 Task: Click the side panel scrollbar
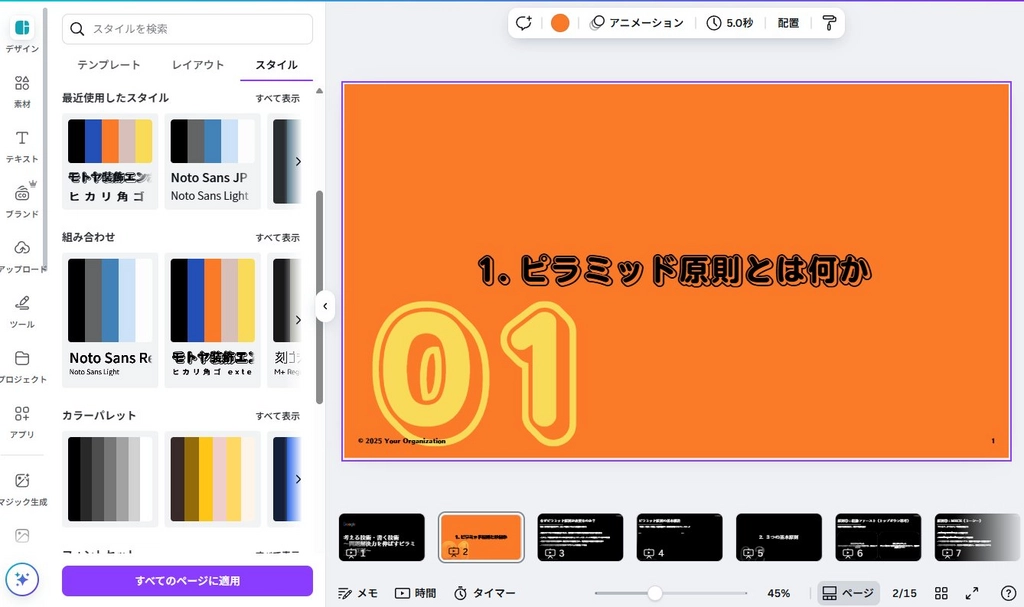pos(319,297)
